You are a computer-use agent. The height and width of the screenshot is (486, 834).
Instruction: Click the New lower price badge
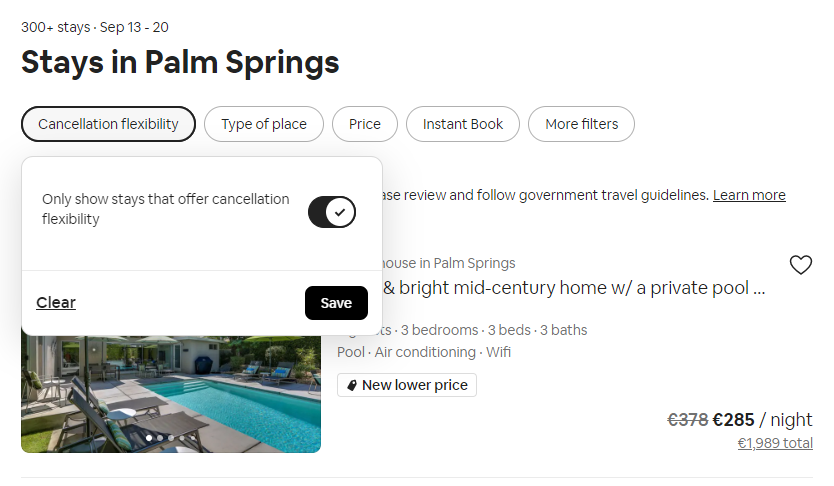tap(407, 385)
